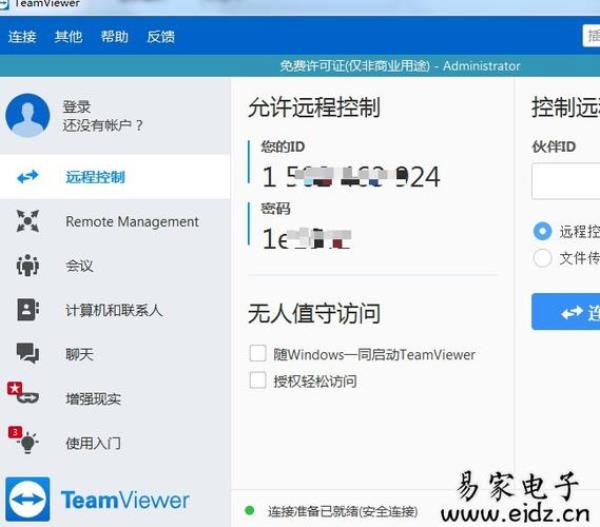Open the 反馈 menu
This screenshot has width=600, height=527.
tap(161, 37)
